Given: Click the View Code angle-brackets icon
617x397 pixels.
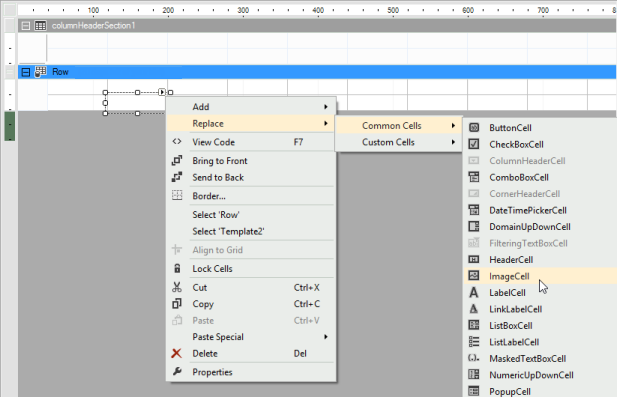Looking at the screenshot, I should [177, 142].
